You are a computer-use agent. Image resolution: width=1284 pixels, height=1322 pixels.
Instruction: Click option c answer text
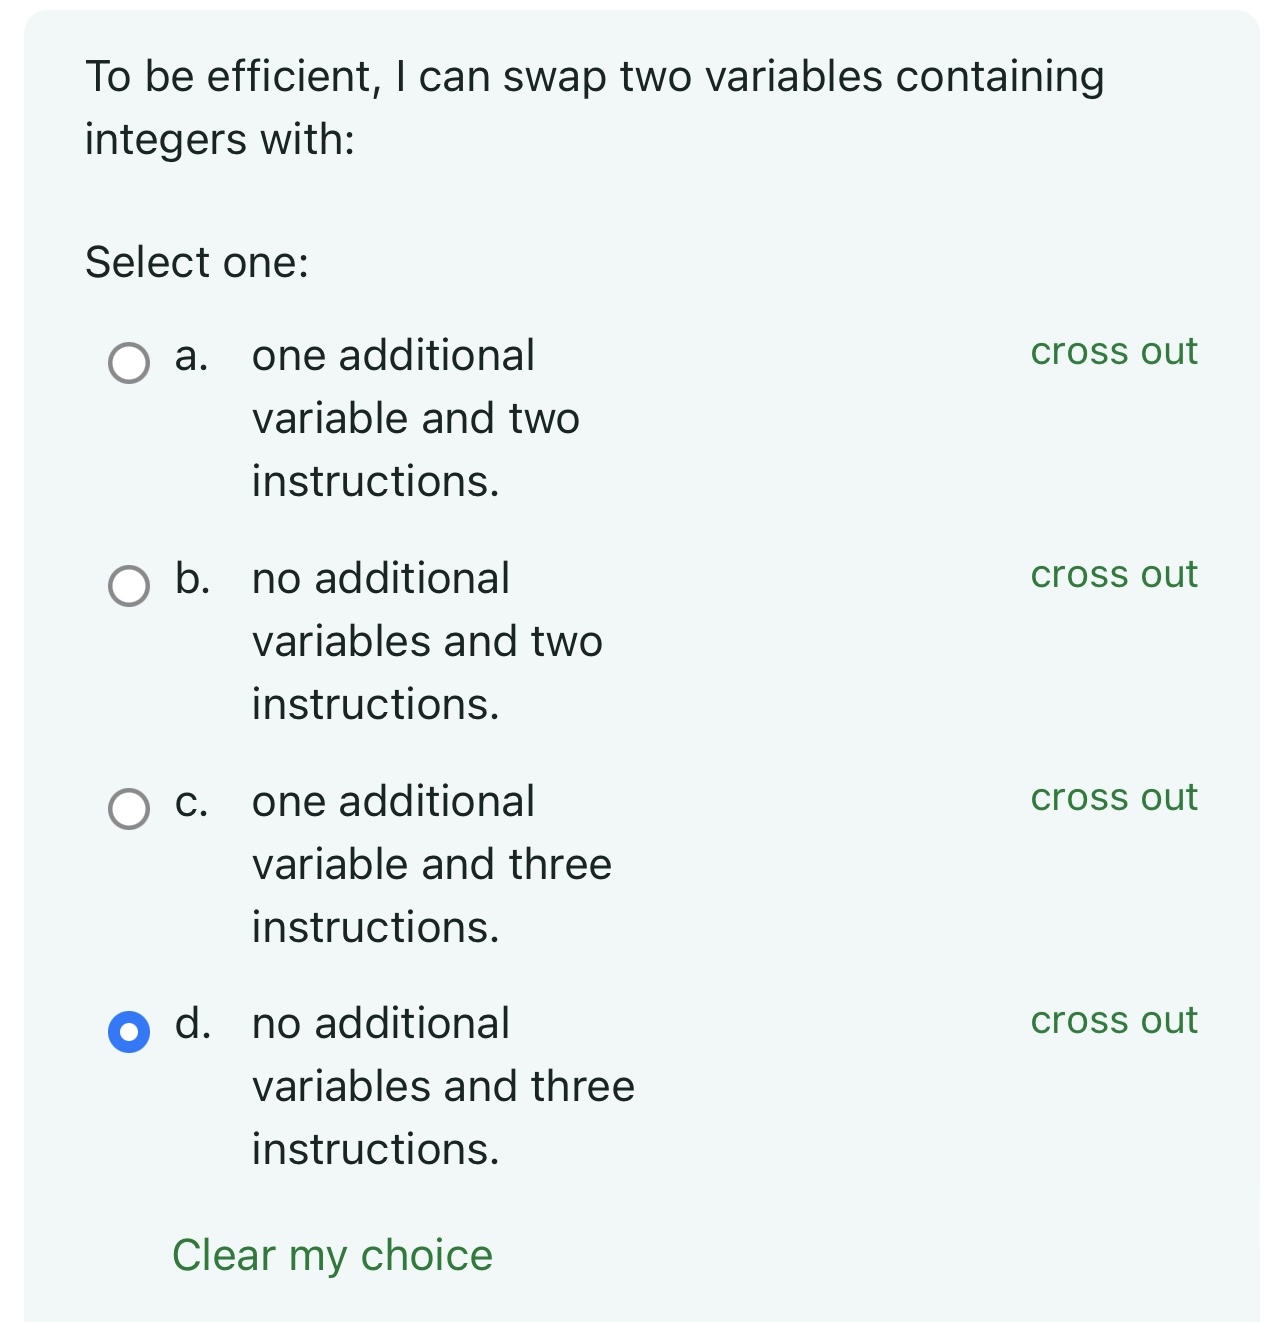(431, 864)
